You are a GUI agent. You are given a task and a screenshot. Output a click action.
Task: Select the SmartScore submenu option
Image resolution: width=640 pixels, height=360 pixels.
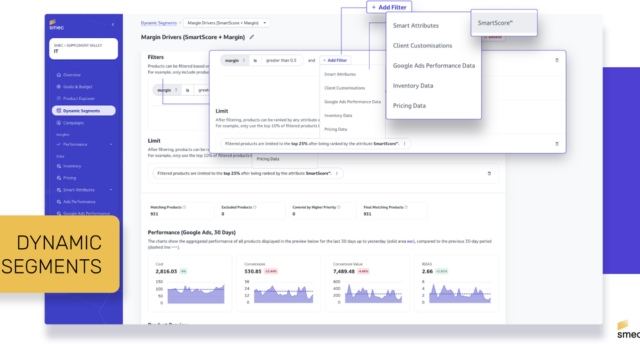[x=504, y=23]
